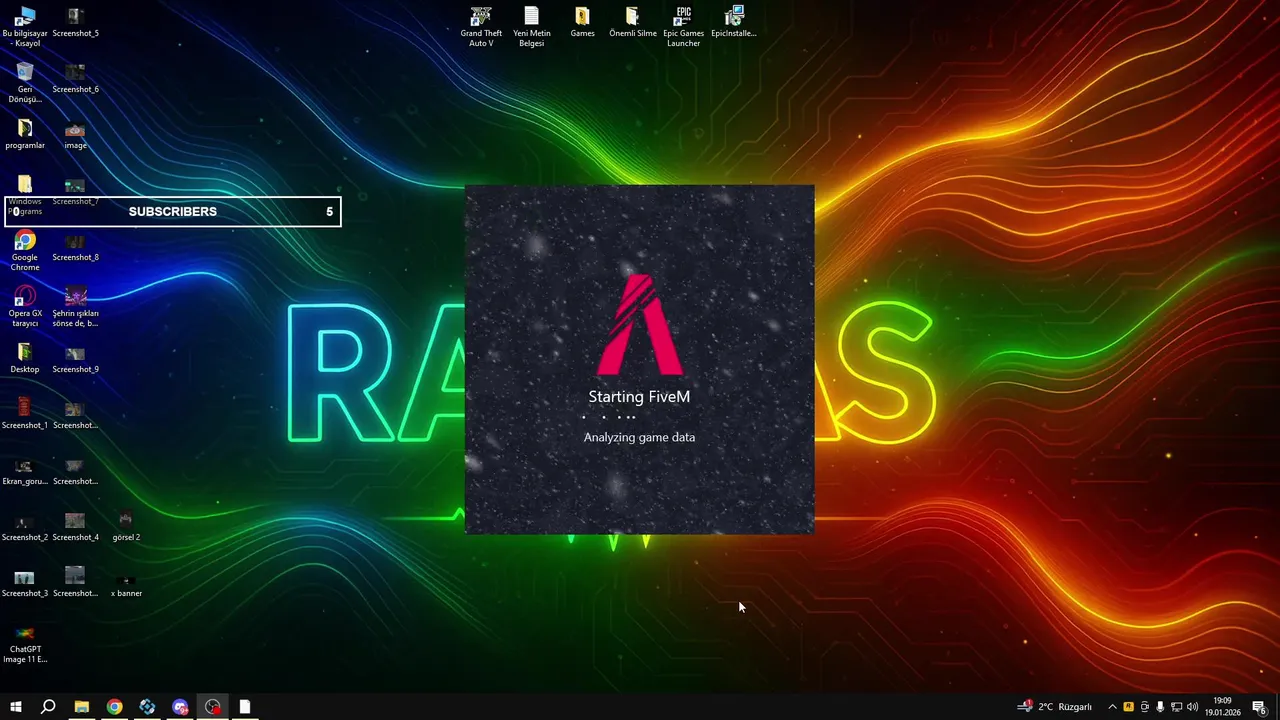Open Bu bilgisayar - Kısayol shortcut
Screen dimensions: 1280x720
click(25, 27)
